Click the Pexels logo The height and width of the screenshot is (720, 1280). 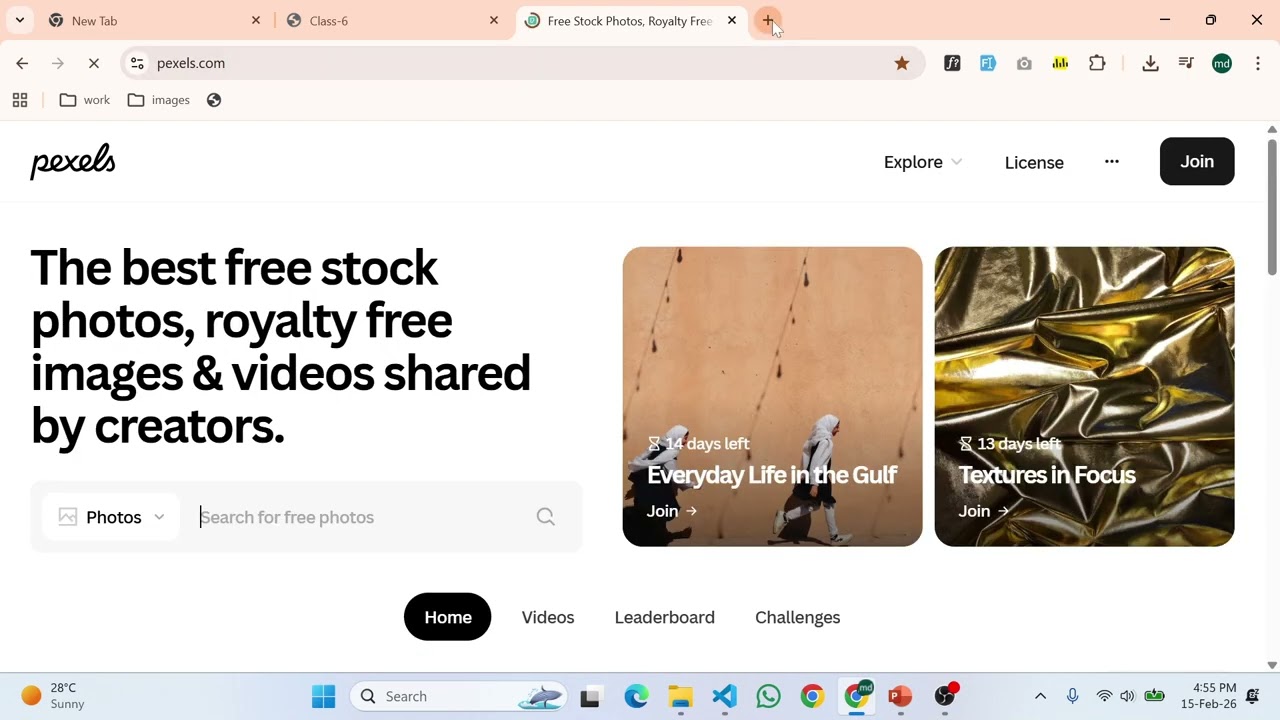(73, 162)
